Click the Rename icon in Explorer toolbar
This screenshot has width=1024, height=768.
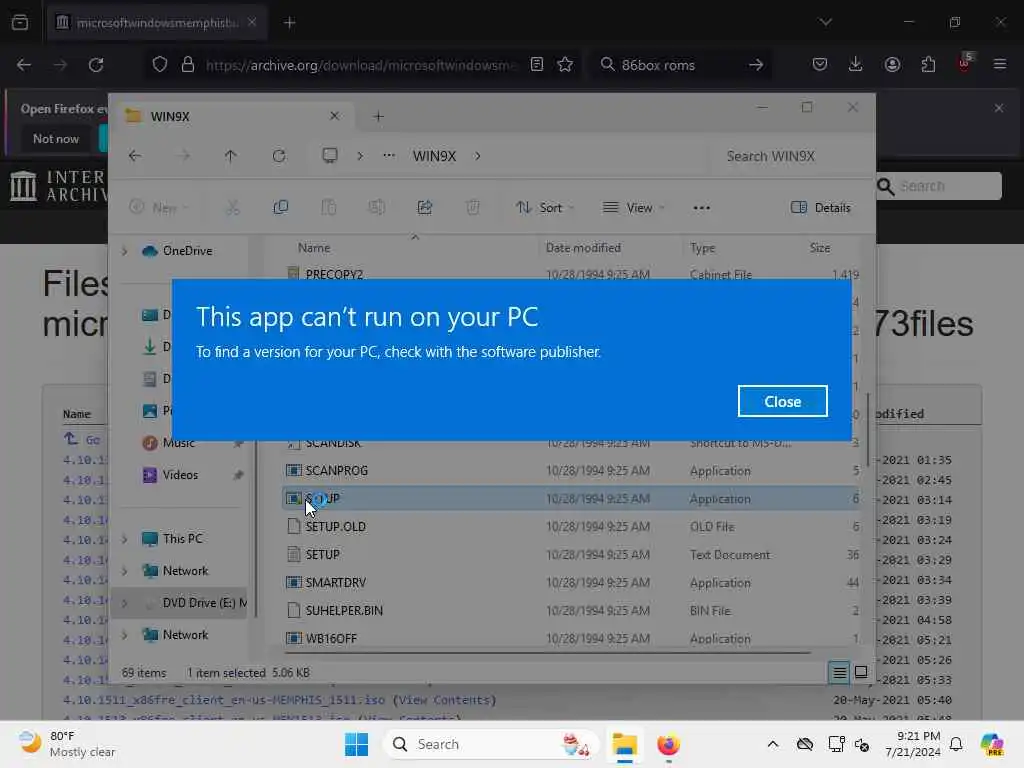point(377,208)
